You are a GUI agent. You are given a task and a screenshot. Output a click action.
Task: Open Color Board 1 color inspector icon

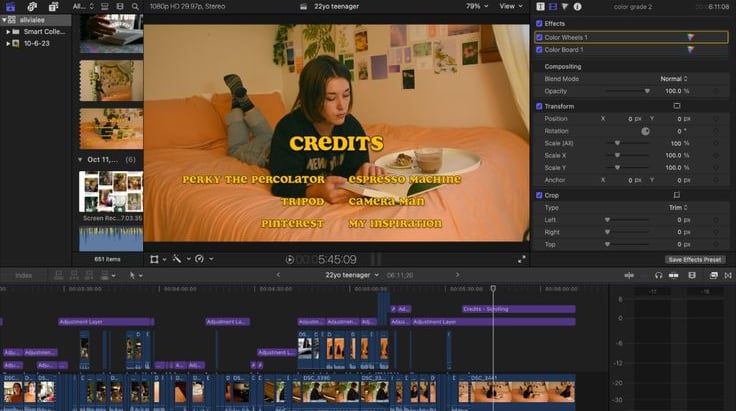tap(690, 49)
